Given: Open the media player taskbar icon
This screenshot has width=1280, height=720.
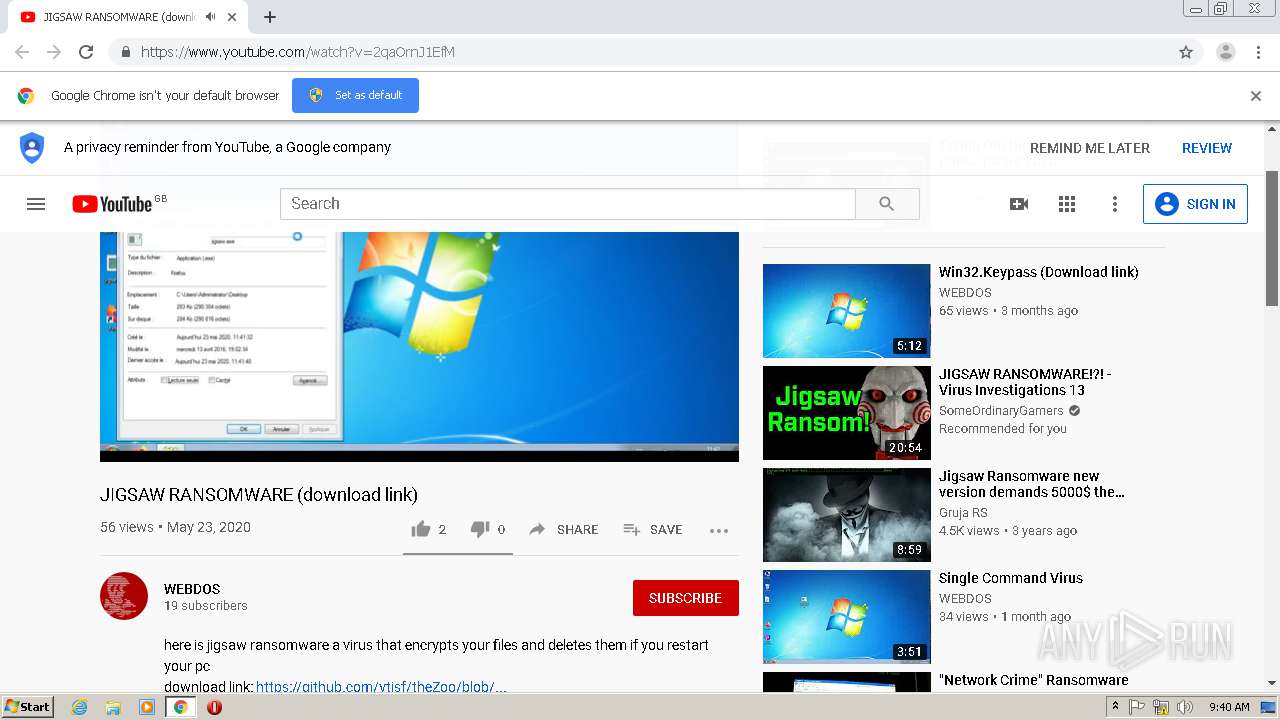Looking at the screenshot, I should (x=147, y=707).
